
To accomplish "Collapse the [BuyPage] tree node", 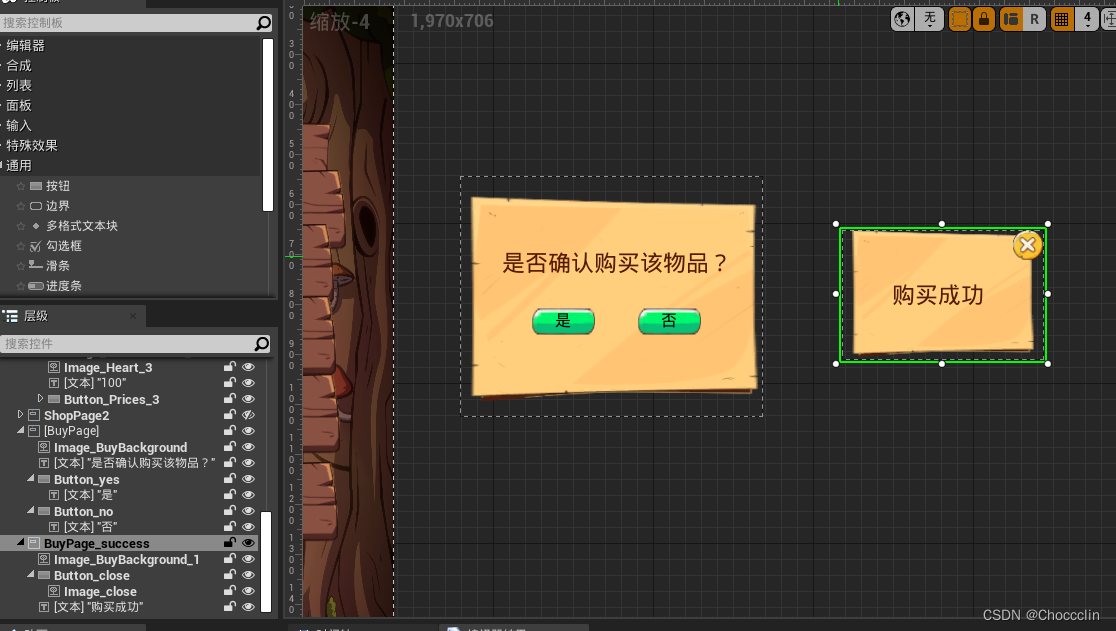I will pyautogui.click(x=21, y=430).
